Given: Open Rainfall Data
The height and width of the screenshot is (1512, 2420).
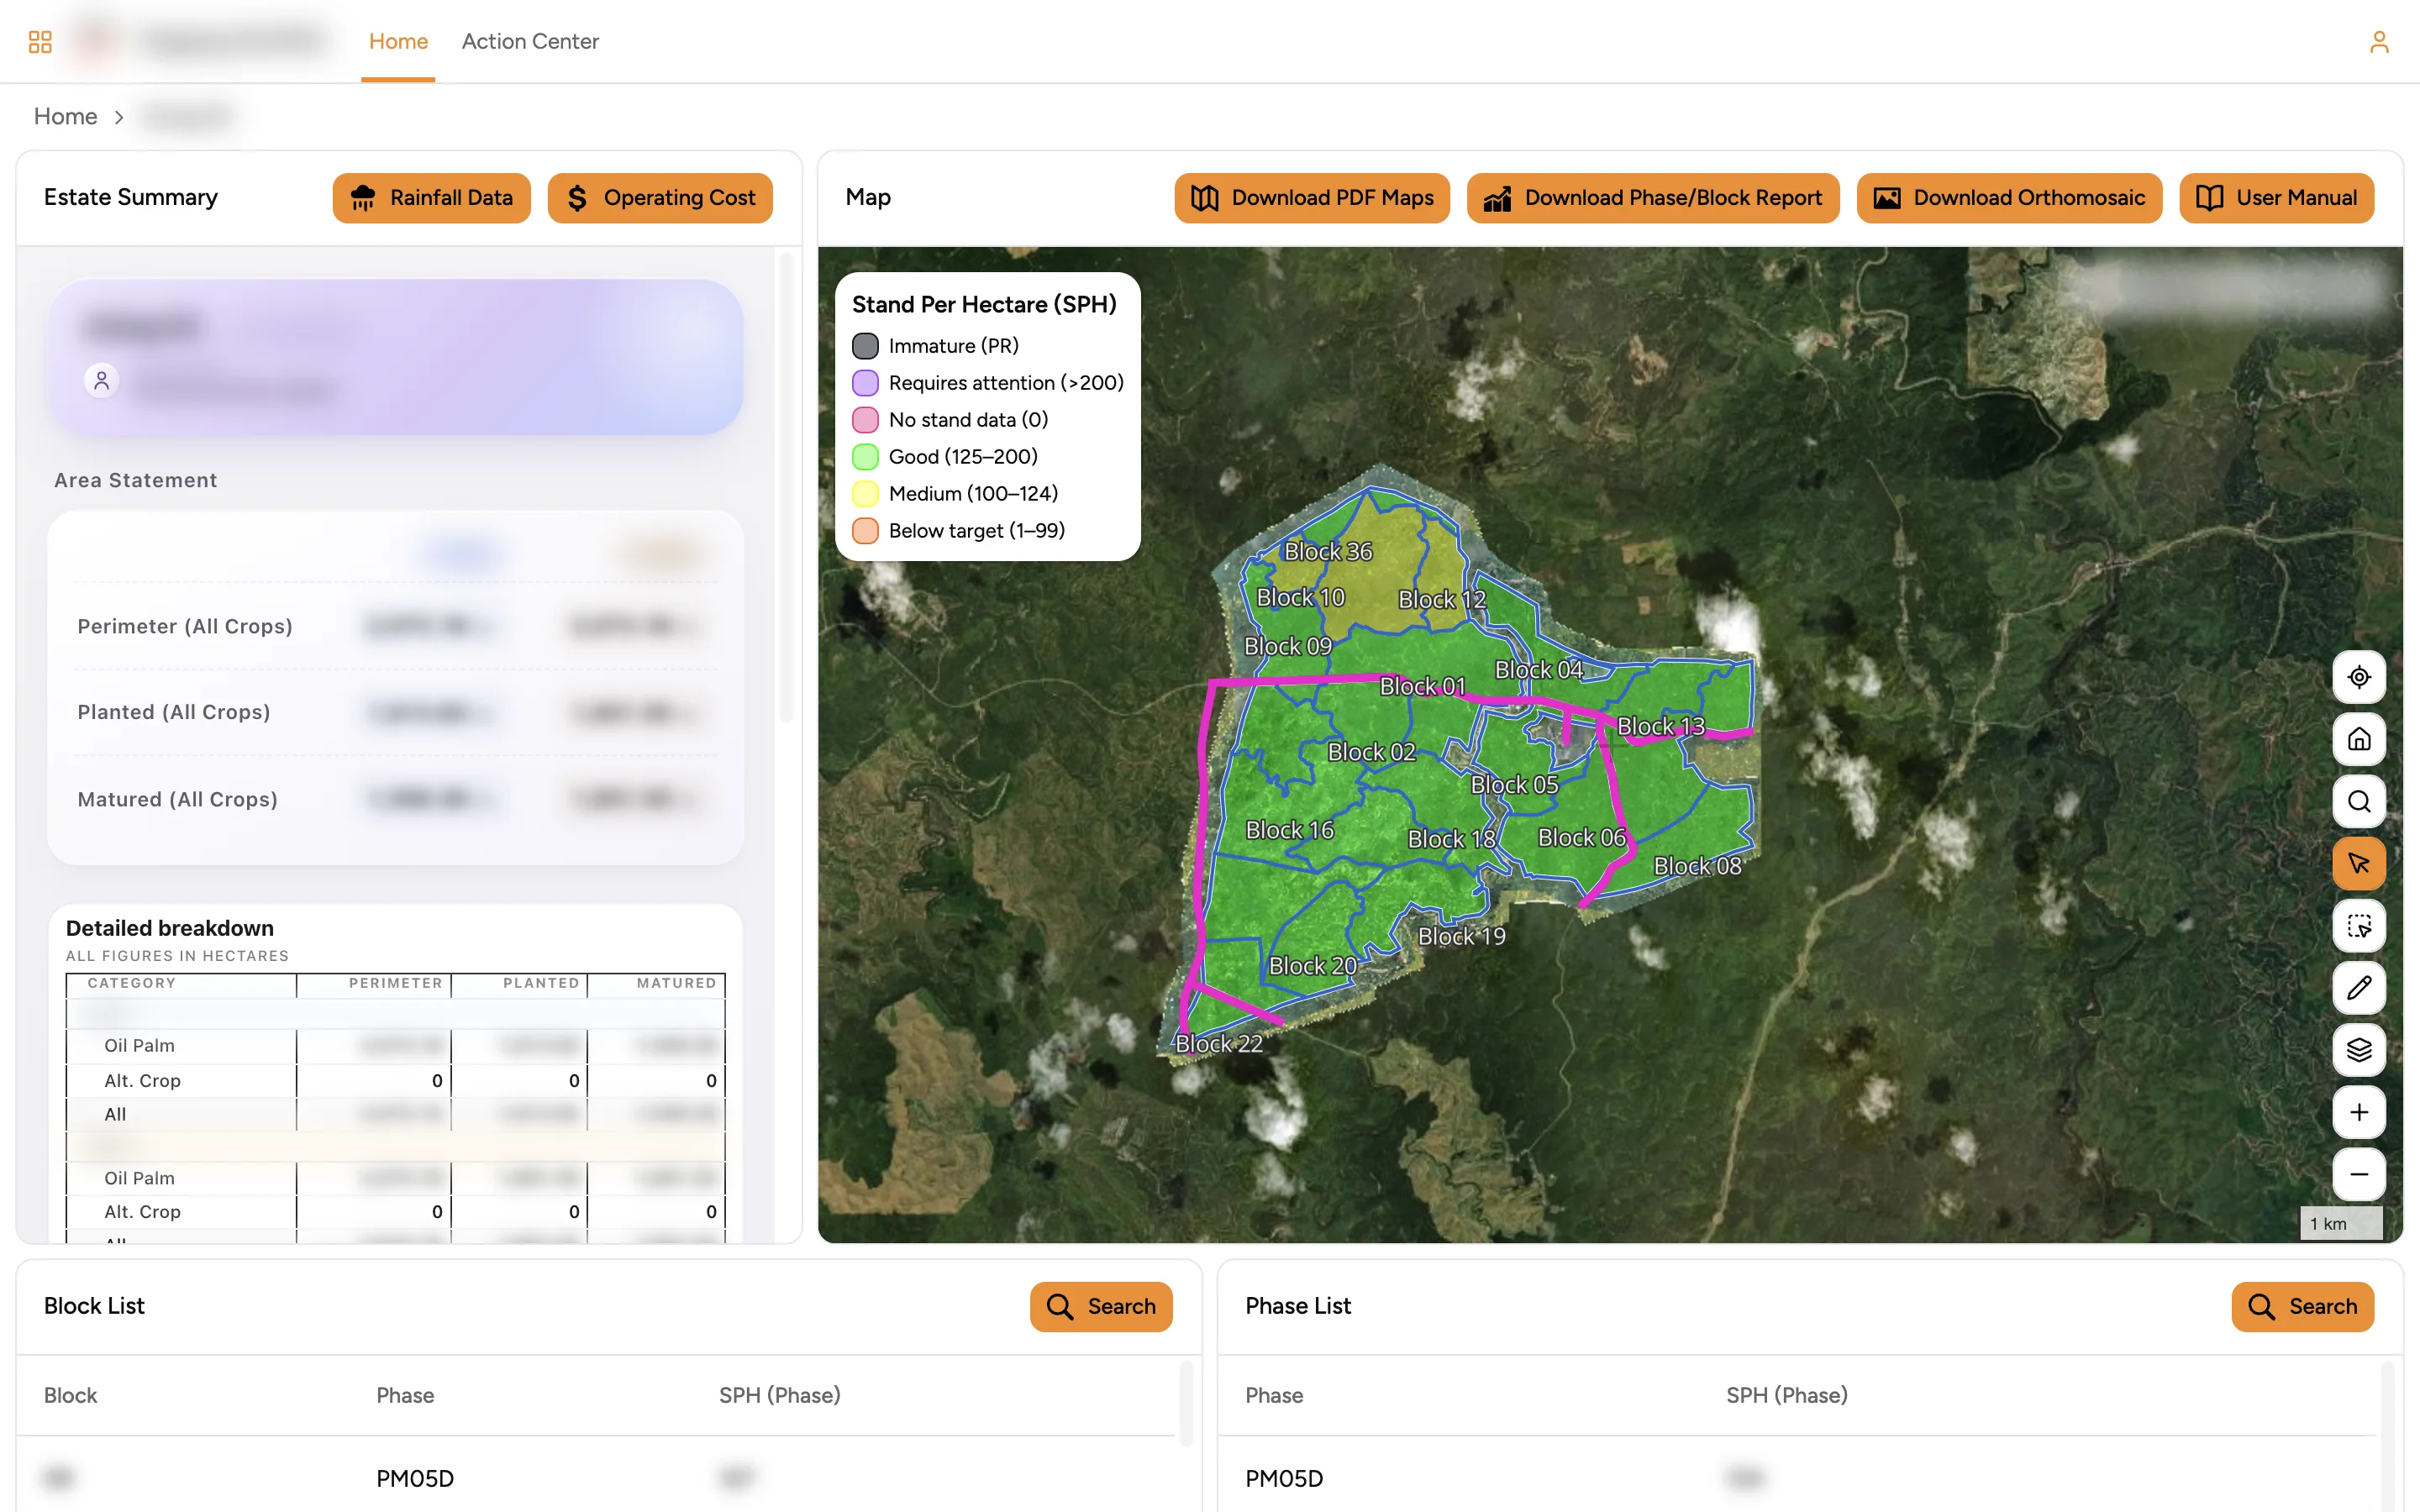Looking at the screenshot, I should pos(431,198).
